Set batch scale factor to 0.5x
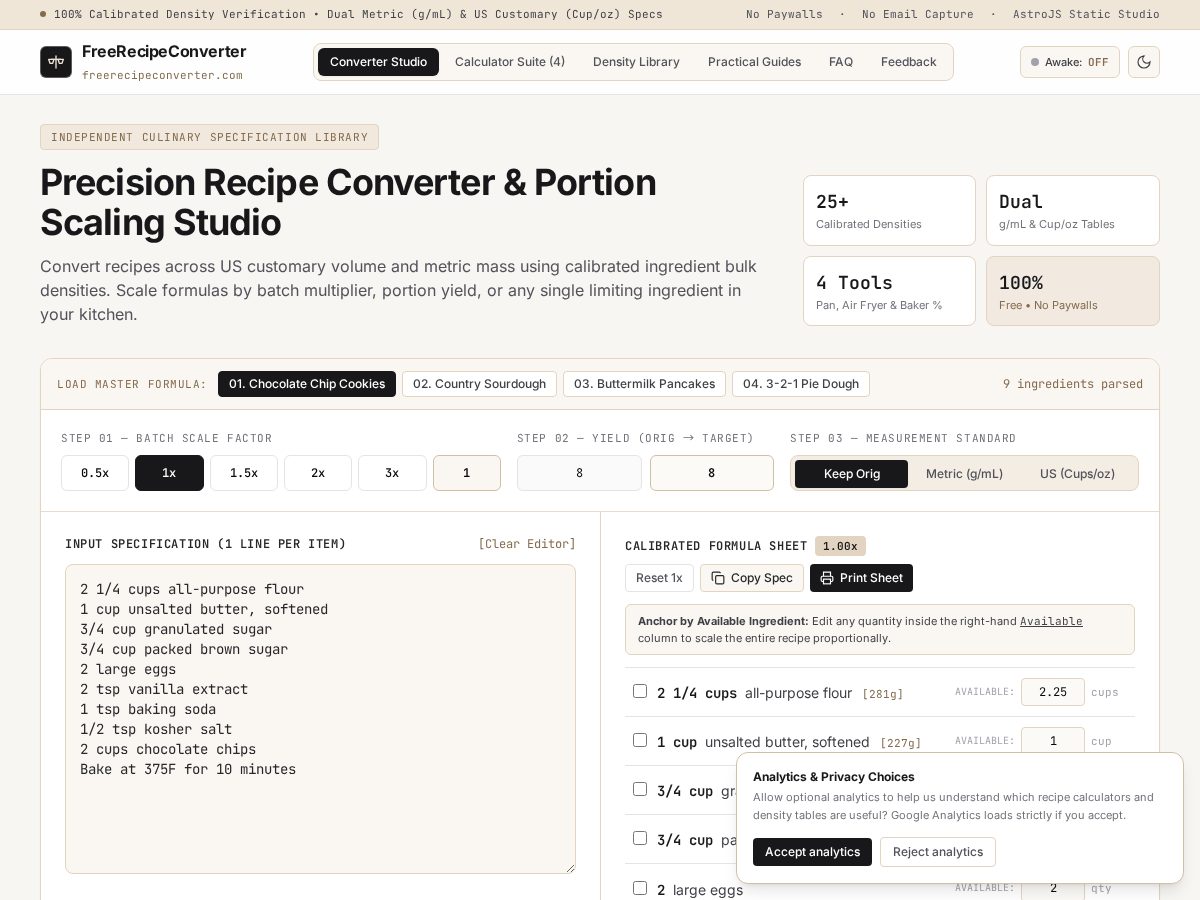This screenshot has width=1200, height=900. click(x=95, y=473)
